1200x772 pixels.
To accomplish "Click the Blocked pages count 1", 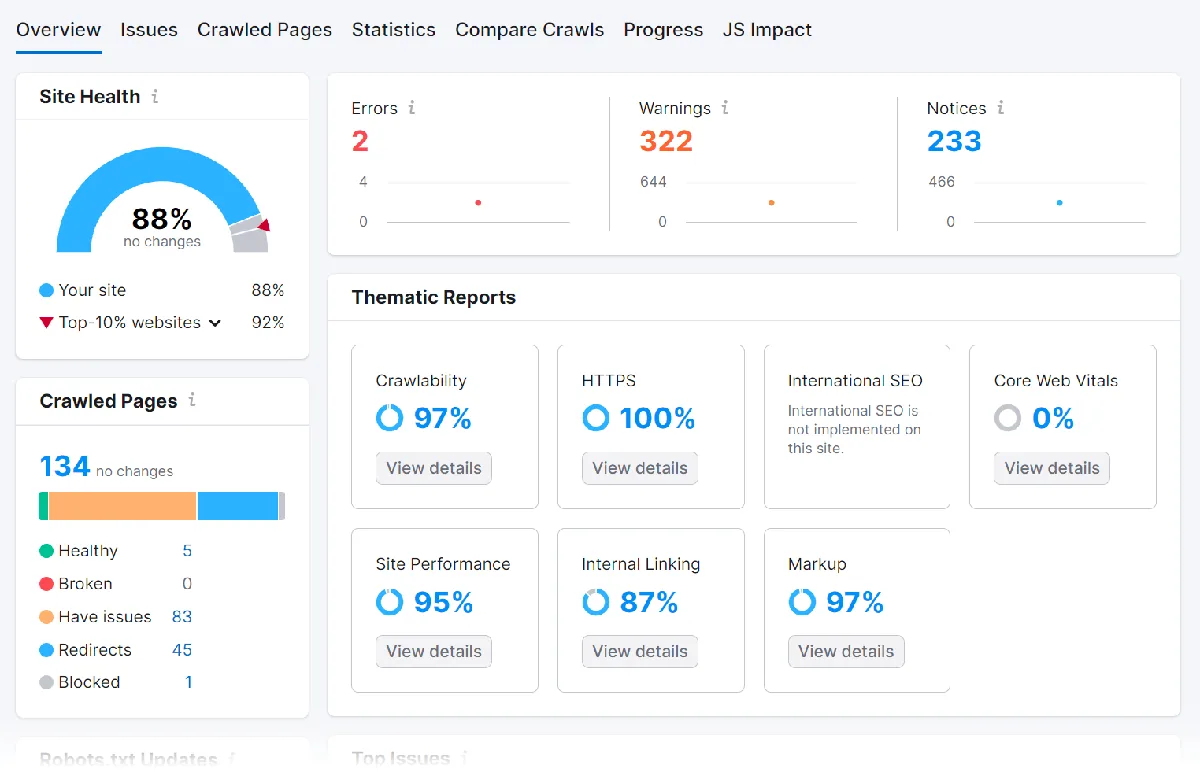I will [189, 682].
